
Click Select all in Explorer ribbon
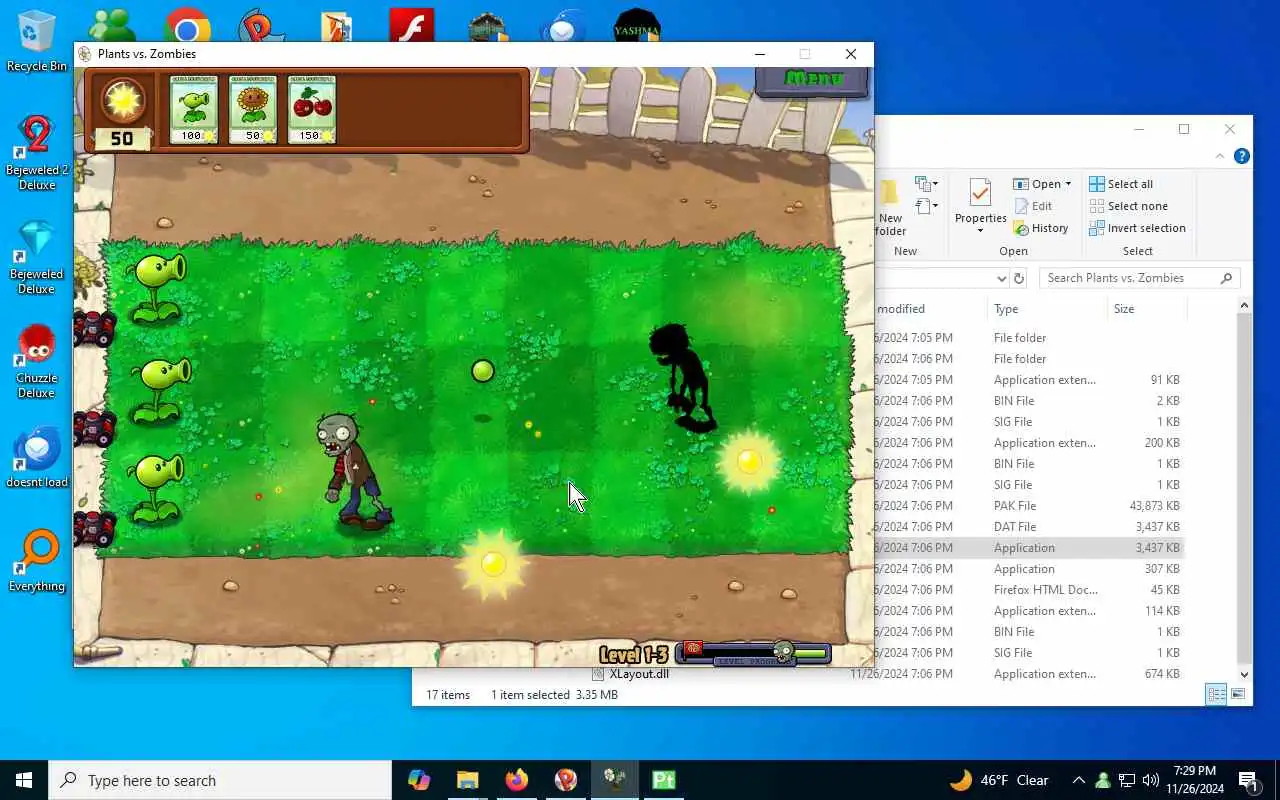[1120, 184]
